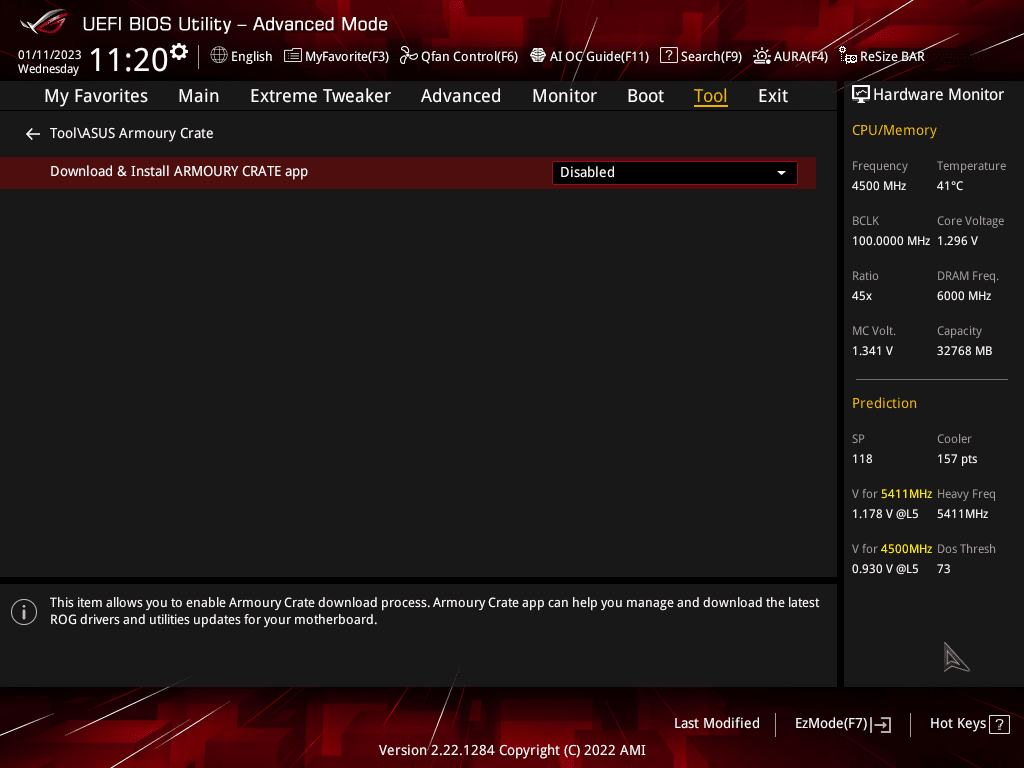Click the info icon in the help area
1024x768 pixels.
click(x=24, y=612)
